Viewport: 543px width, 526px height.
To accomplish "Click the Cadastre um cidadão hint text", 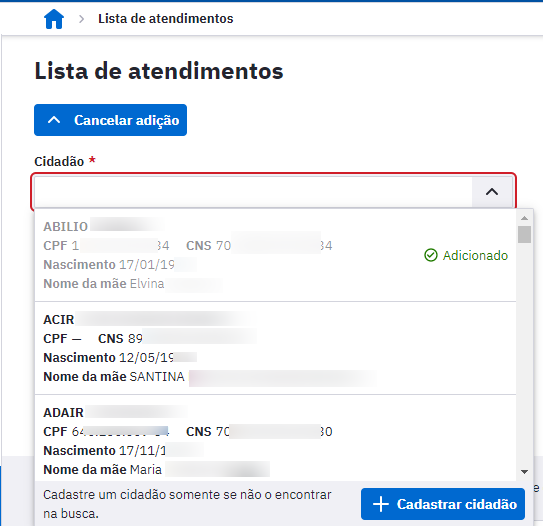I will coord(187,504).
